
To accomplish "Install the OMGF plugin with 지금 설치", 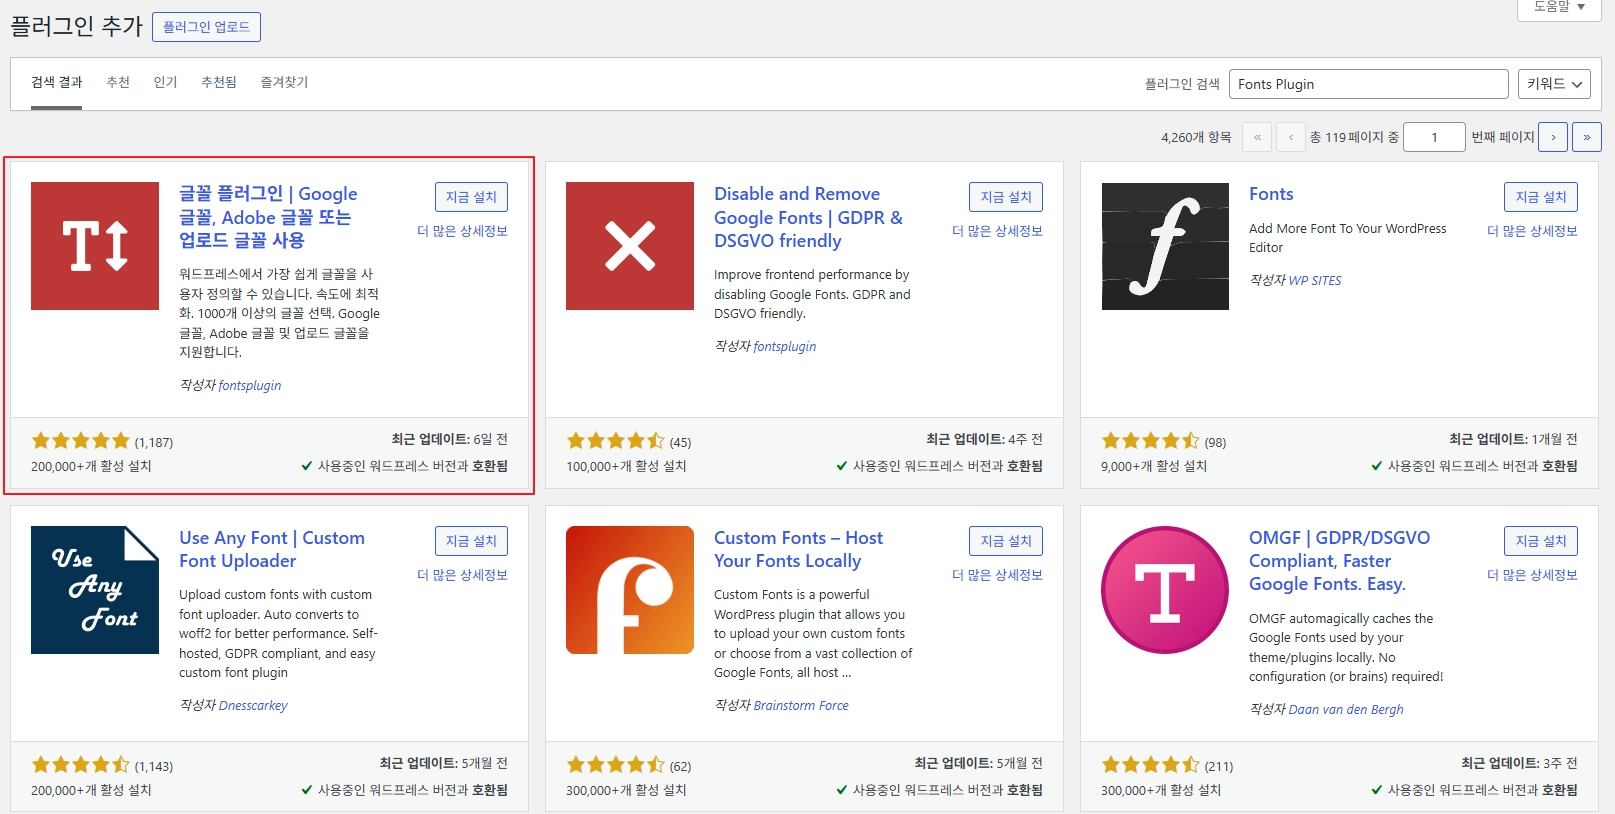I will (1540, 541).
